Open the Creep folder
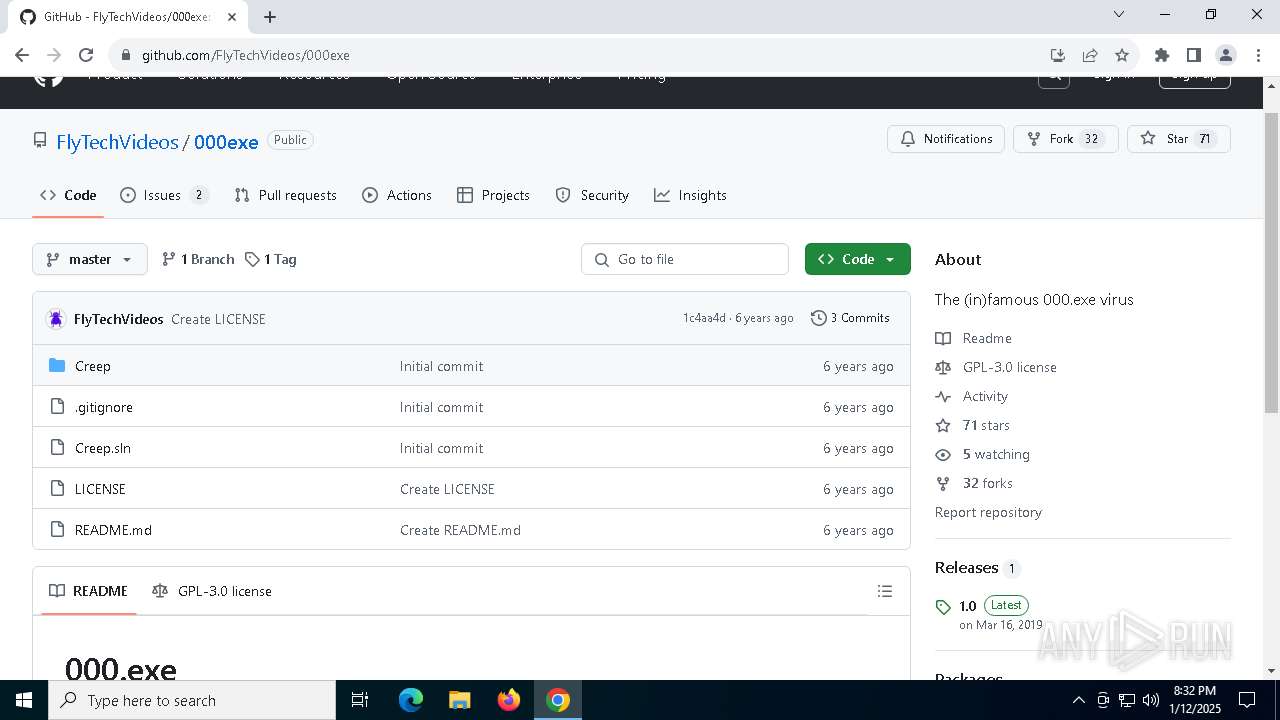1280x720 pixels. [x=93, y=366]
